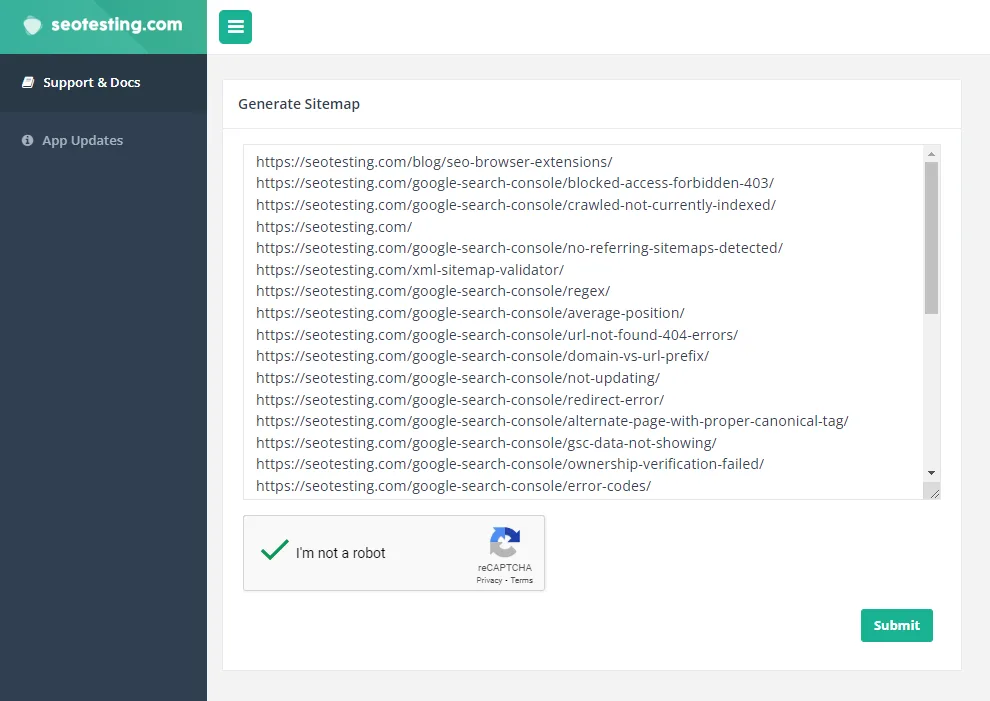Click the xml-sitemap-validator URL line

point(410,270)
